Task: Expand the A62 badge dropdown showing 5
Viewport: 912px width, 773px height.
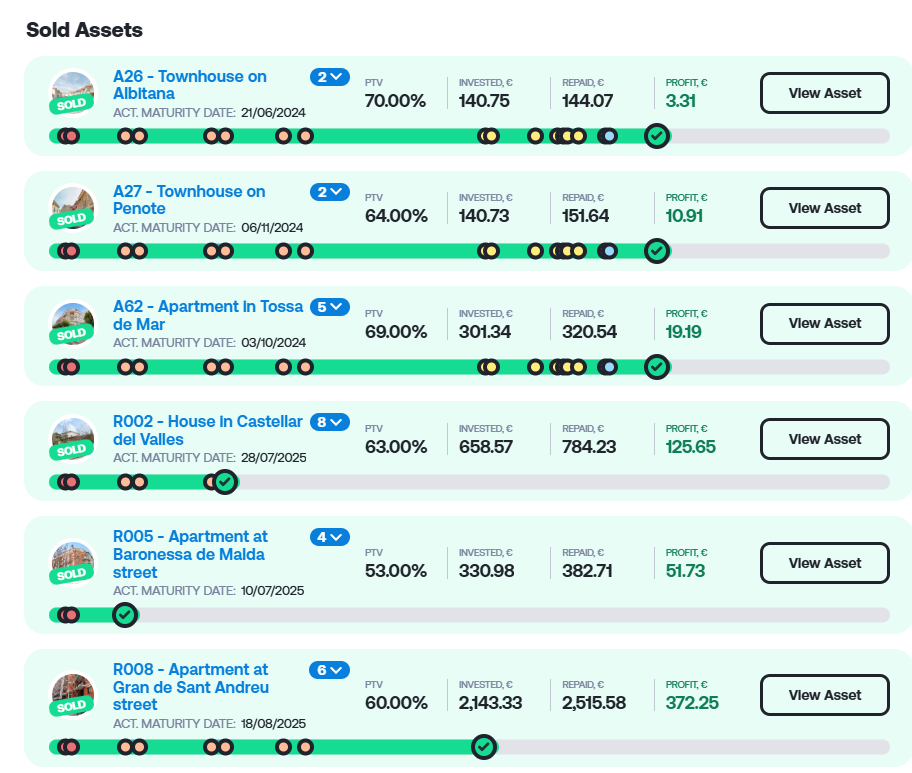Action: click(x=329, y=307)
